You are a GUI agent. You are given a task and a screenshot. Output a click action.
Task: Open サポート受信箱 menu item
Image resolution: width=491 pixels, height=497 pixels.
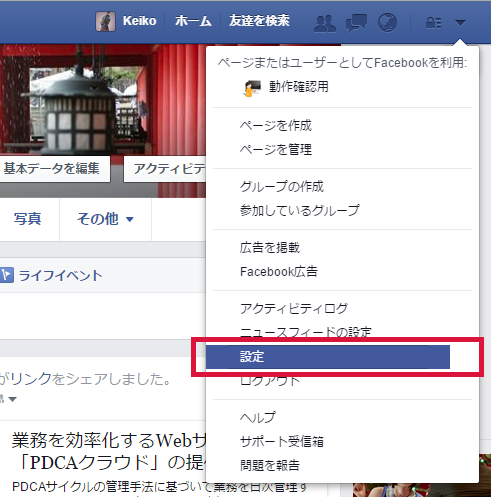(282, 441)
